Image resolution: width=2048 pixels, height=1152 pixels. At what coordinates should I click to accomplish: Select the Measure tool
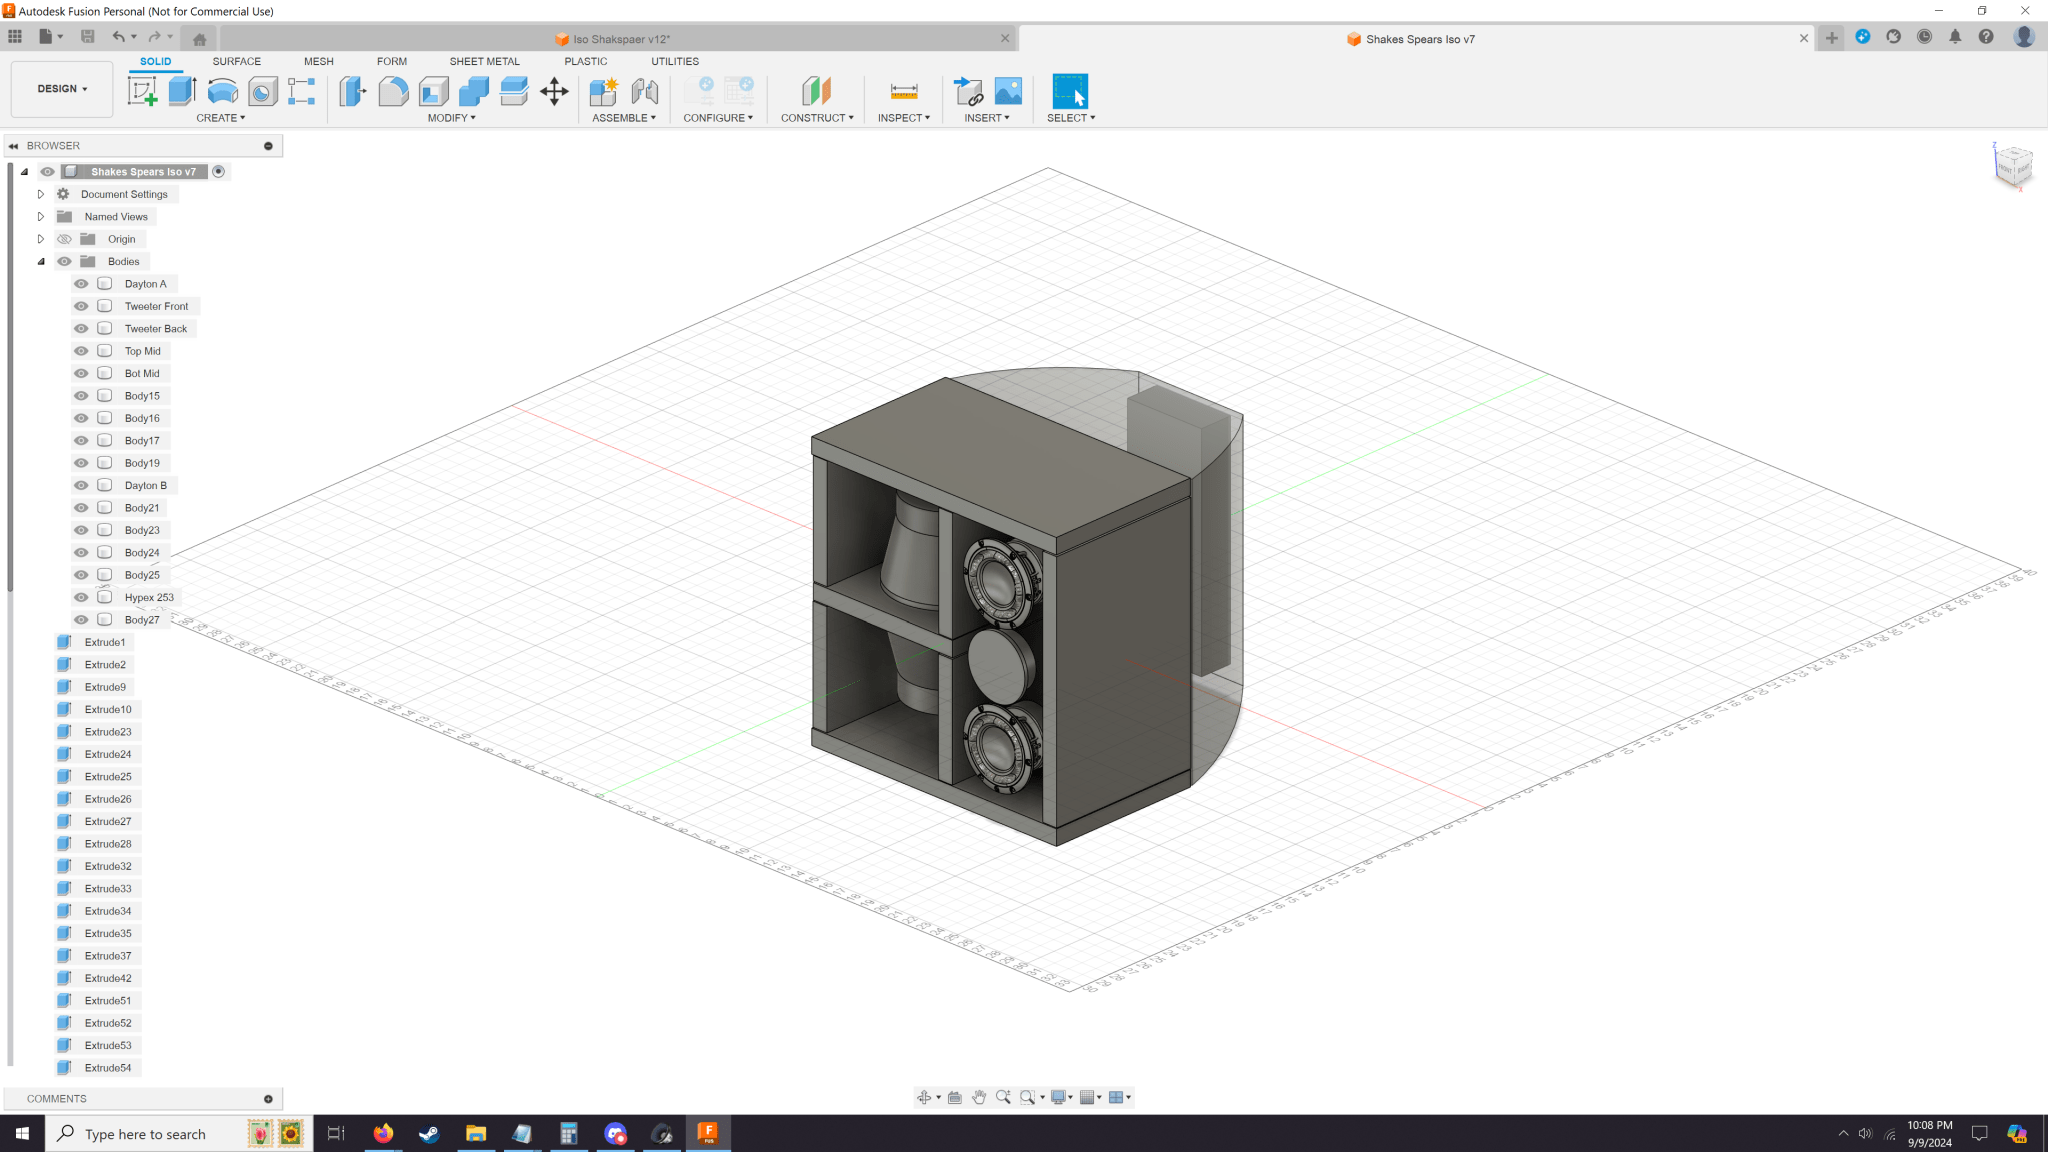click(904, 91)
